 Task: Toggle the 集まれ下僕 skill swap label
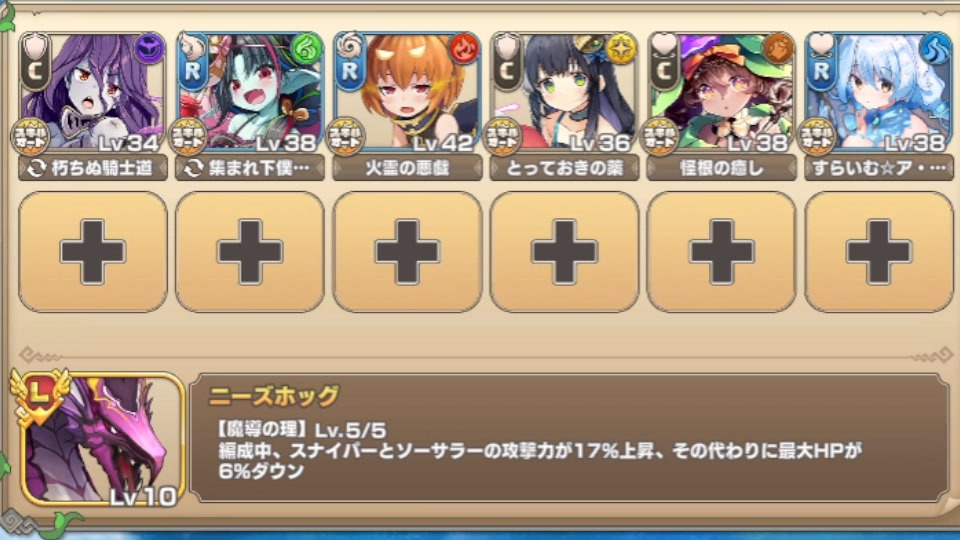250,168
